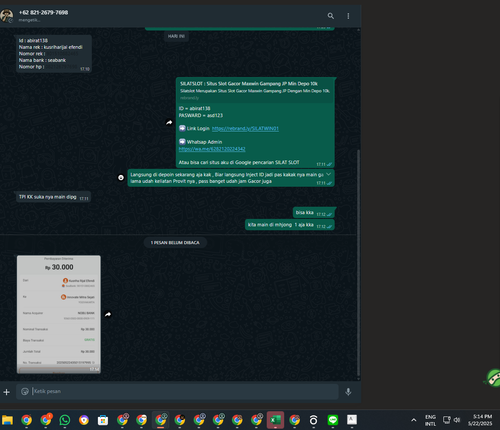
Task: Open Microsoft Store from the taskbar
Action: point(103,420)
